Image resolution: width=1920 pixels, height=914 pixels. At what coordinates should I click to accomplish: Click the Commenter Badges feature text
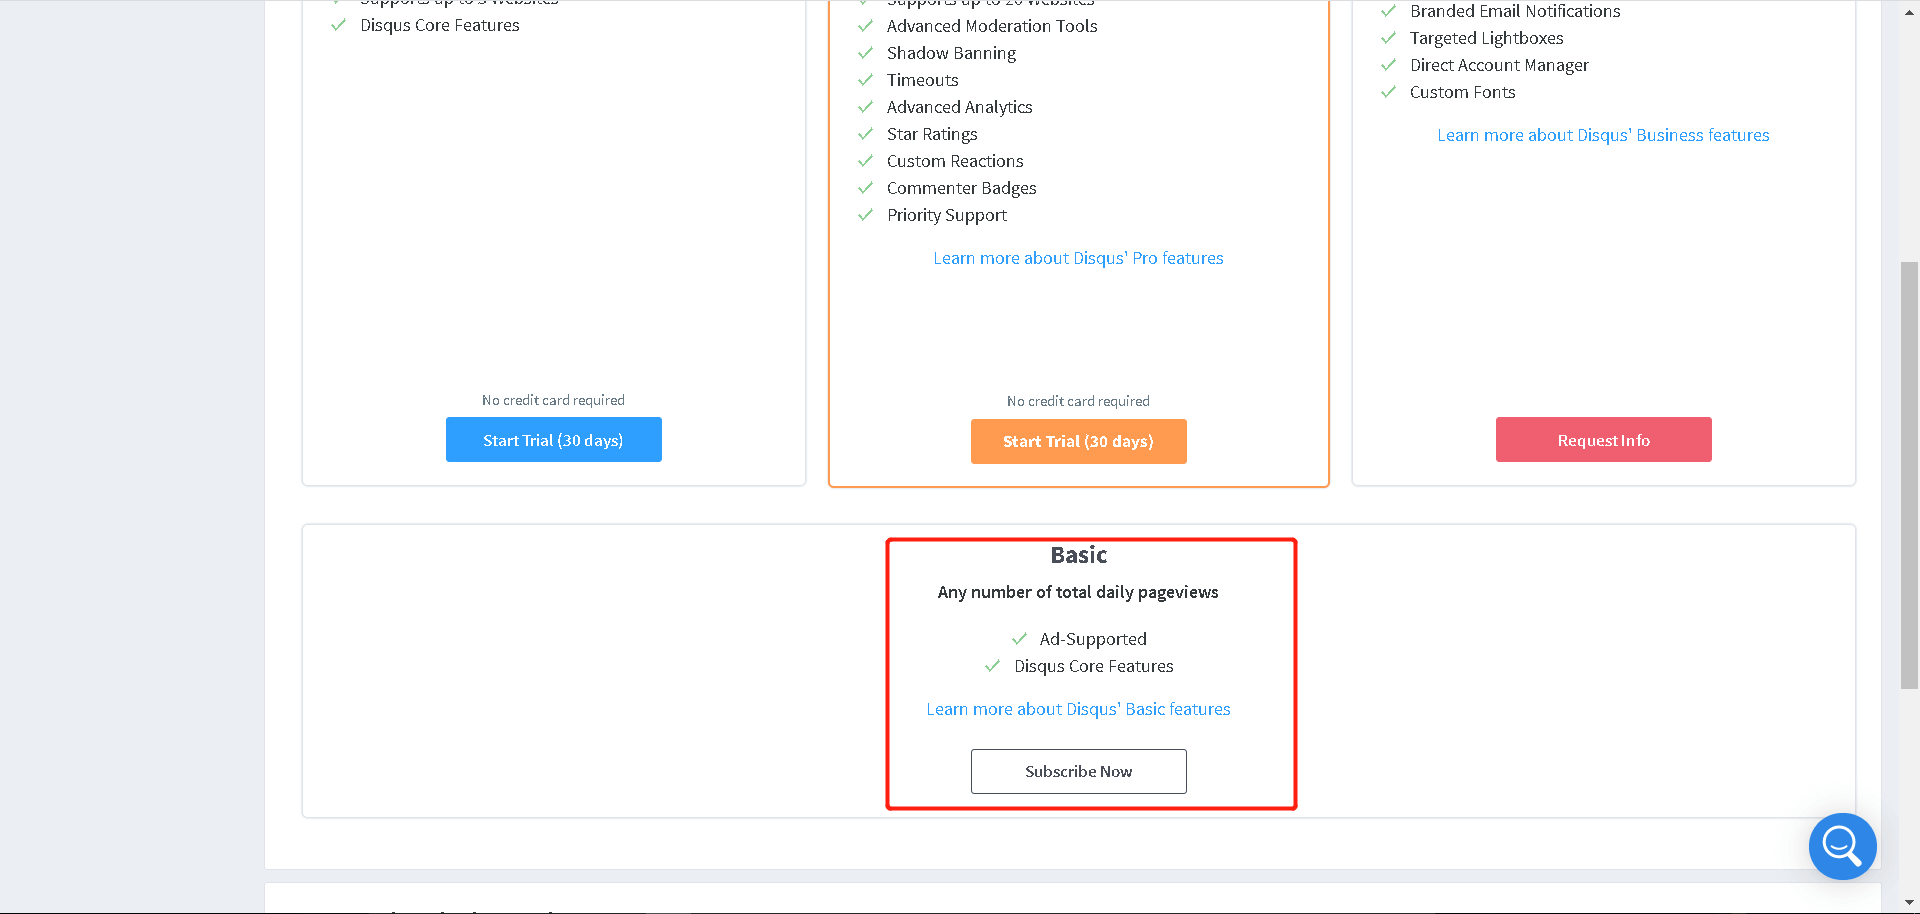tap(961, 188)
